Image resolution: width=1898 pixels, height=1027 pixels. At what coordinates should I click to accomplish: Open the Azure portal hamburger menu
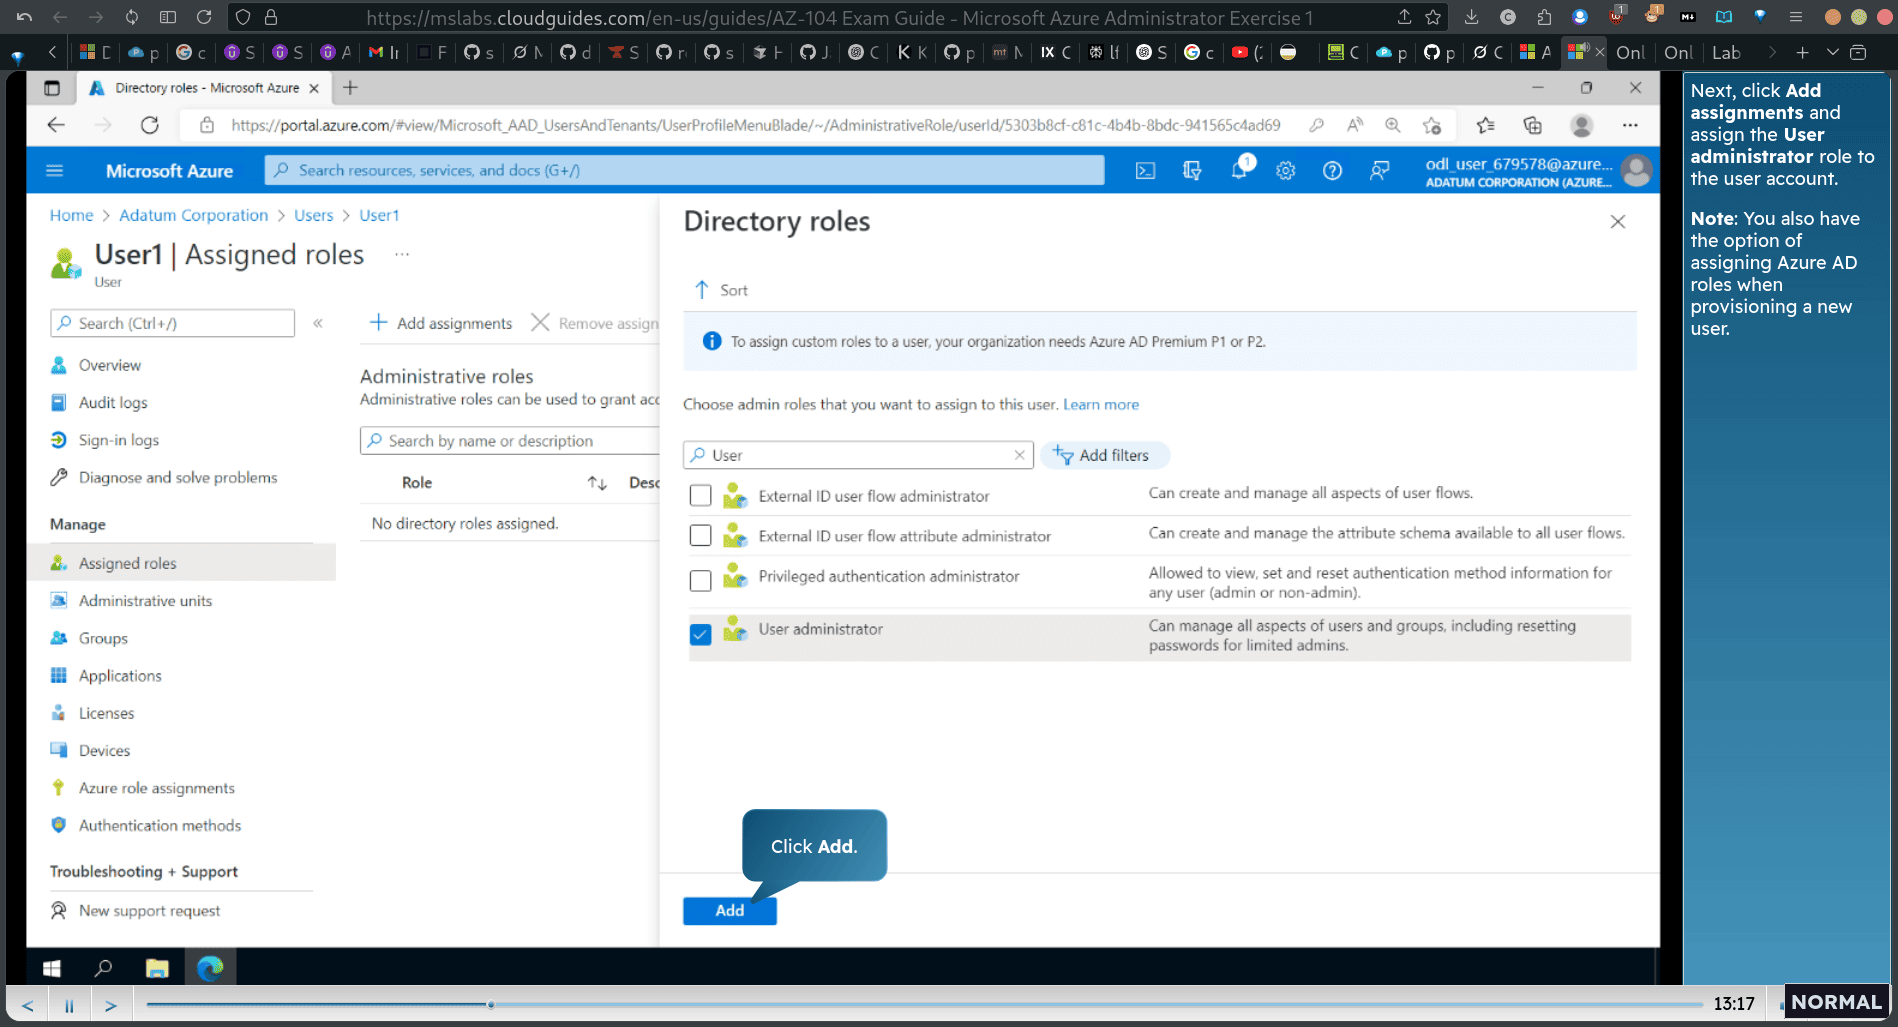click(55, 171)
